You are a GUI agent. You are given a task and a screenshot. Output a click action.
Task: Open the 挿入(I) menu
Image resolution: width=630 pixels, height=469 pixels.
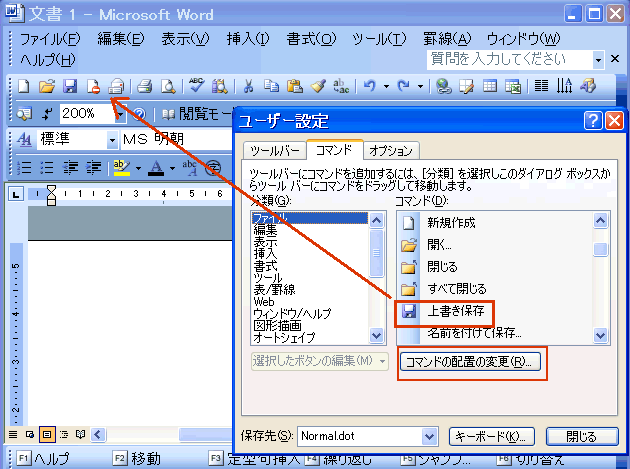click(248, 39)
